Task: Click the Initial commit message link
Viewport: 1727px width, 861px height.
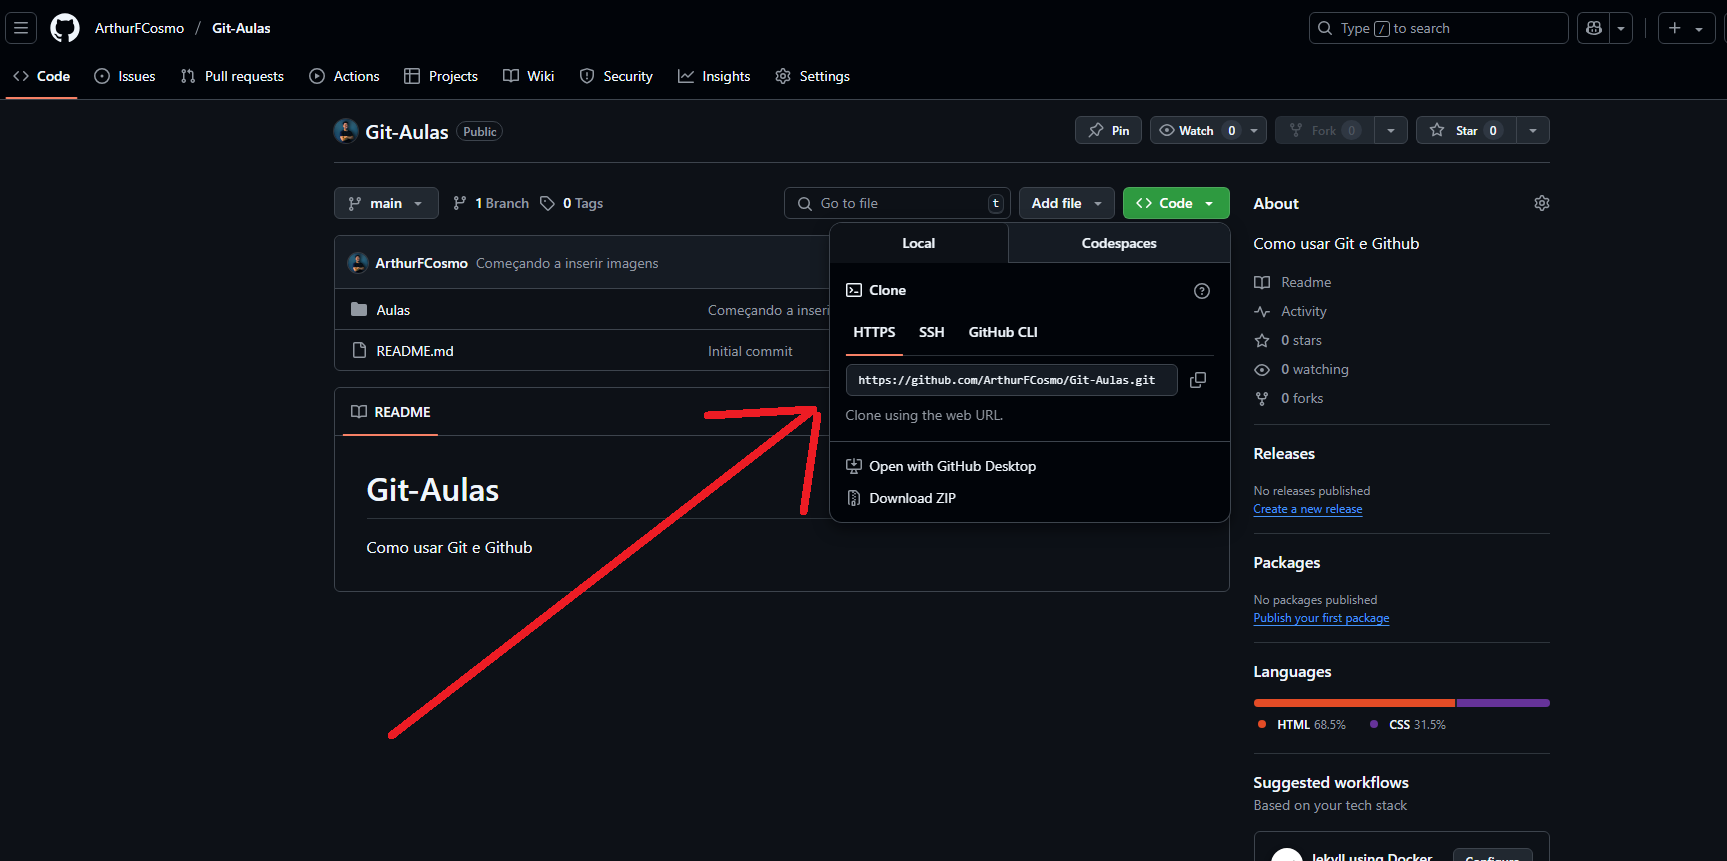Action: tap(750, 351)
